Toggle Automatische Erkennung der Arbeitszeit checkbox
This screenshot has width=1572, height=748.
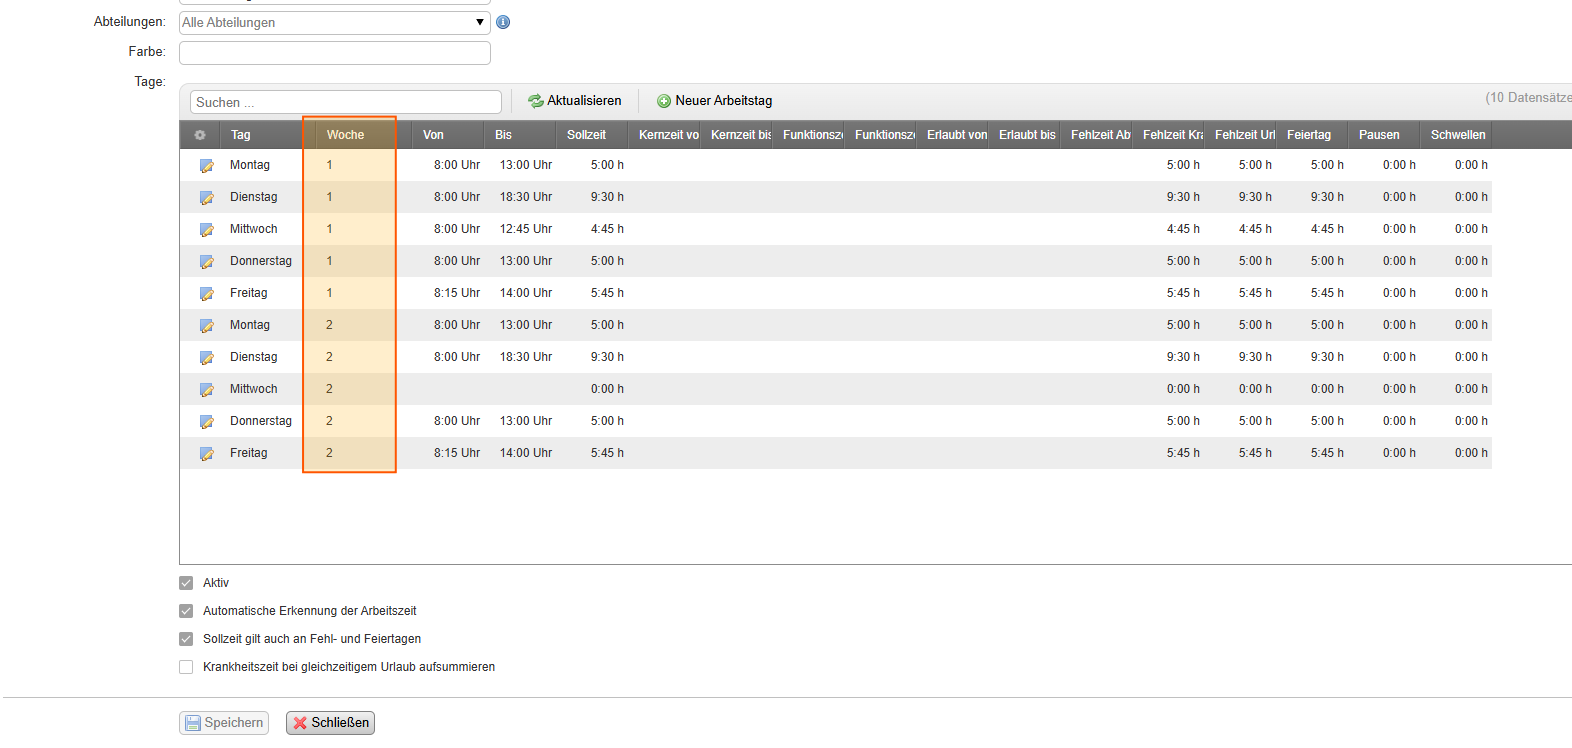[186, 611]
